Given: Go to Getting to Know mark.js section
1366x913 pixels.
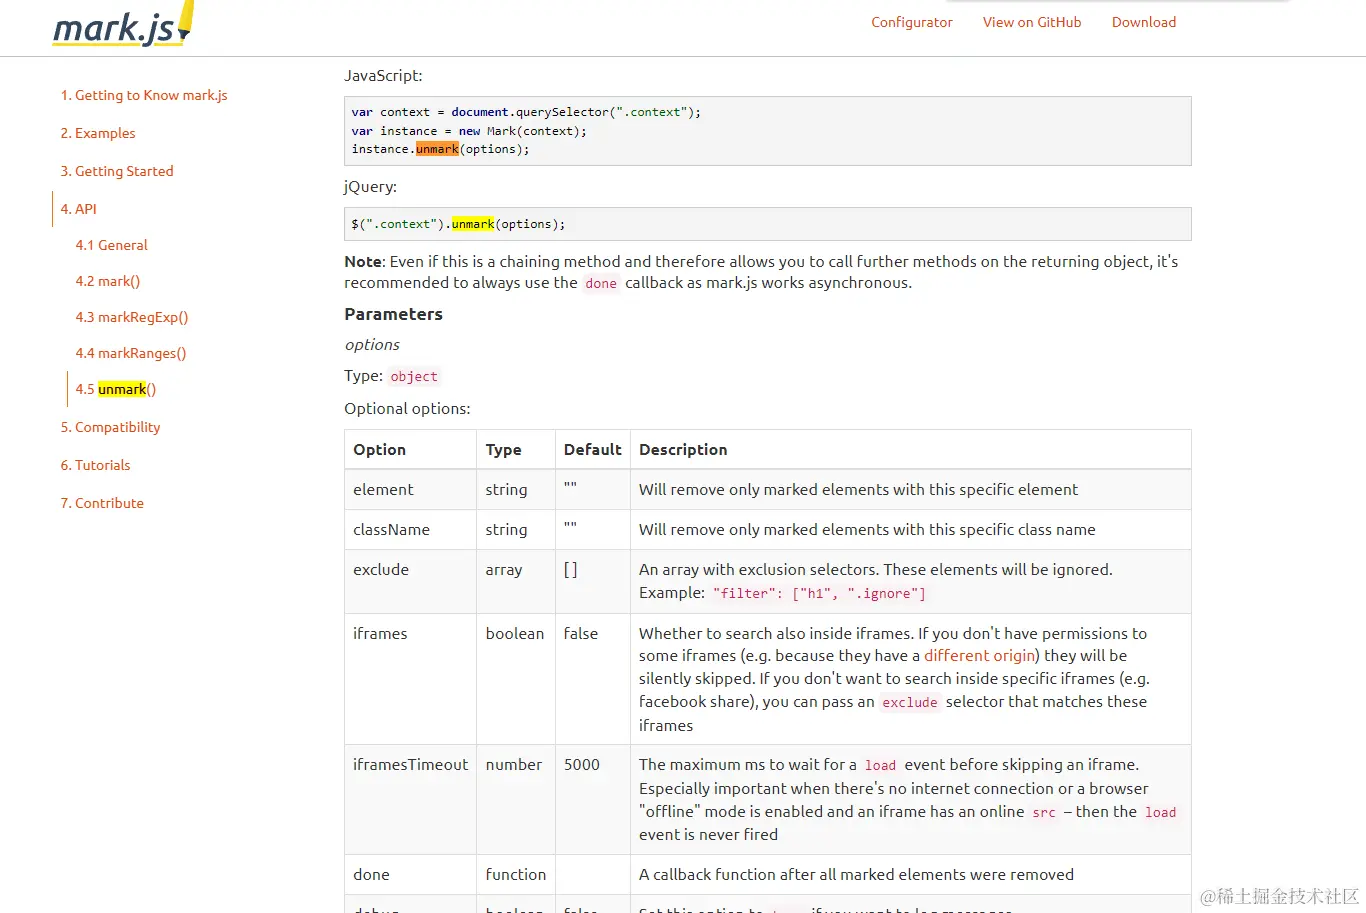Looking at the screenshot, I should [144, 95].
